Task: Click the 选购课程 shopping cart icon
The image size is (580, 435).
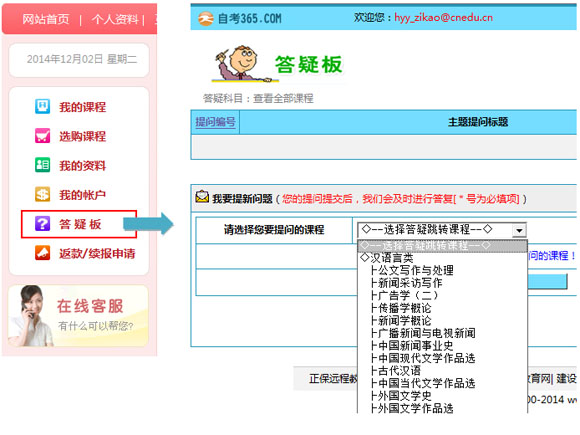Action: [43, 136]
